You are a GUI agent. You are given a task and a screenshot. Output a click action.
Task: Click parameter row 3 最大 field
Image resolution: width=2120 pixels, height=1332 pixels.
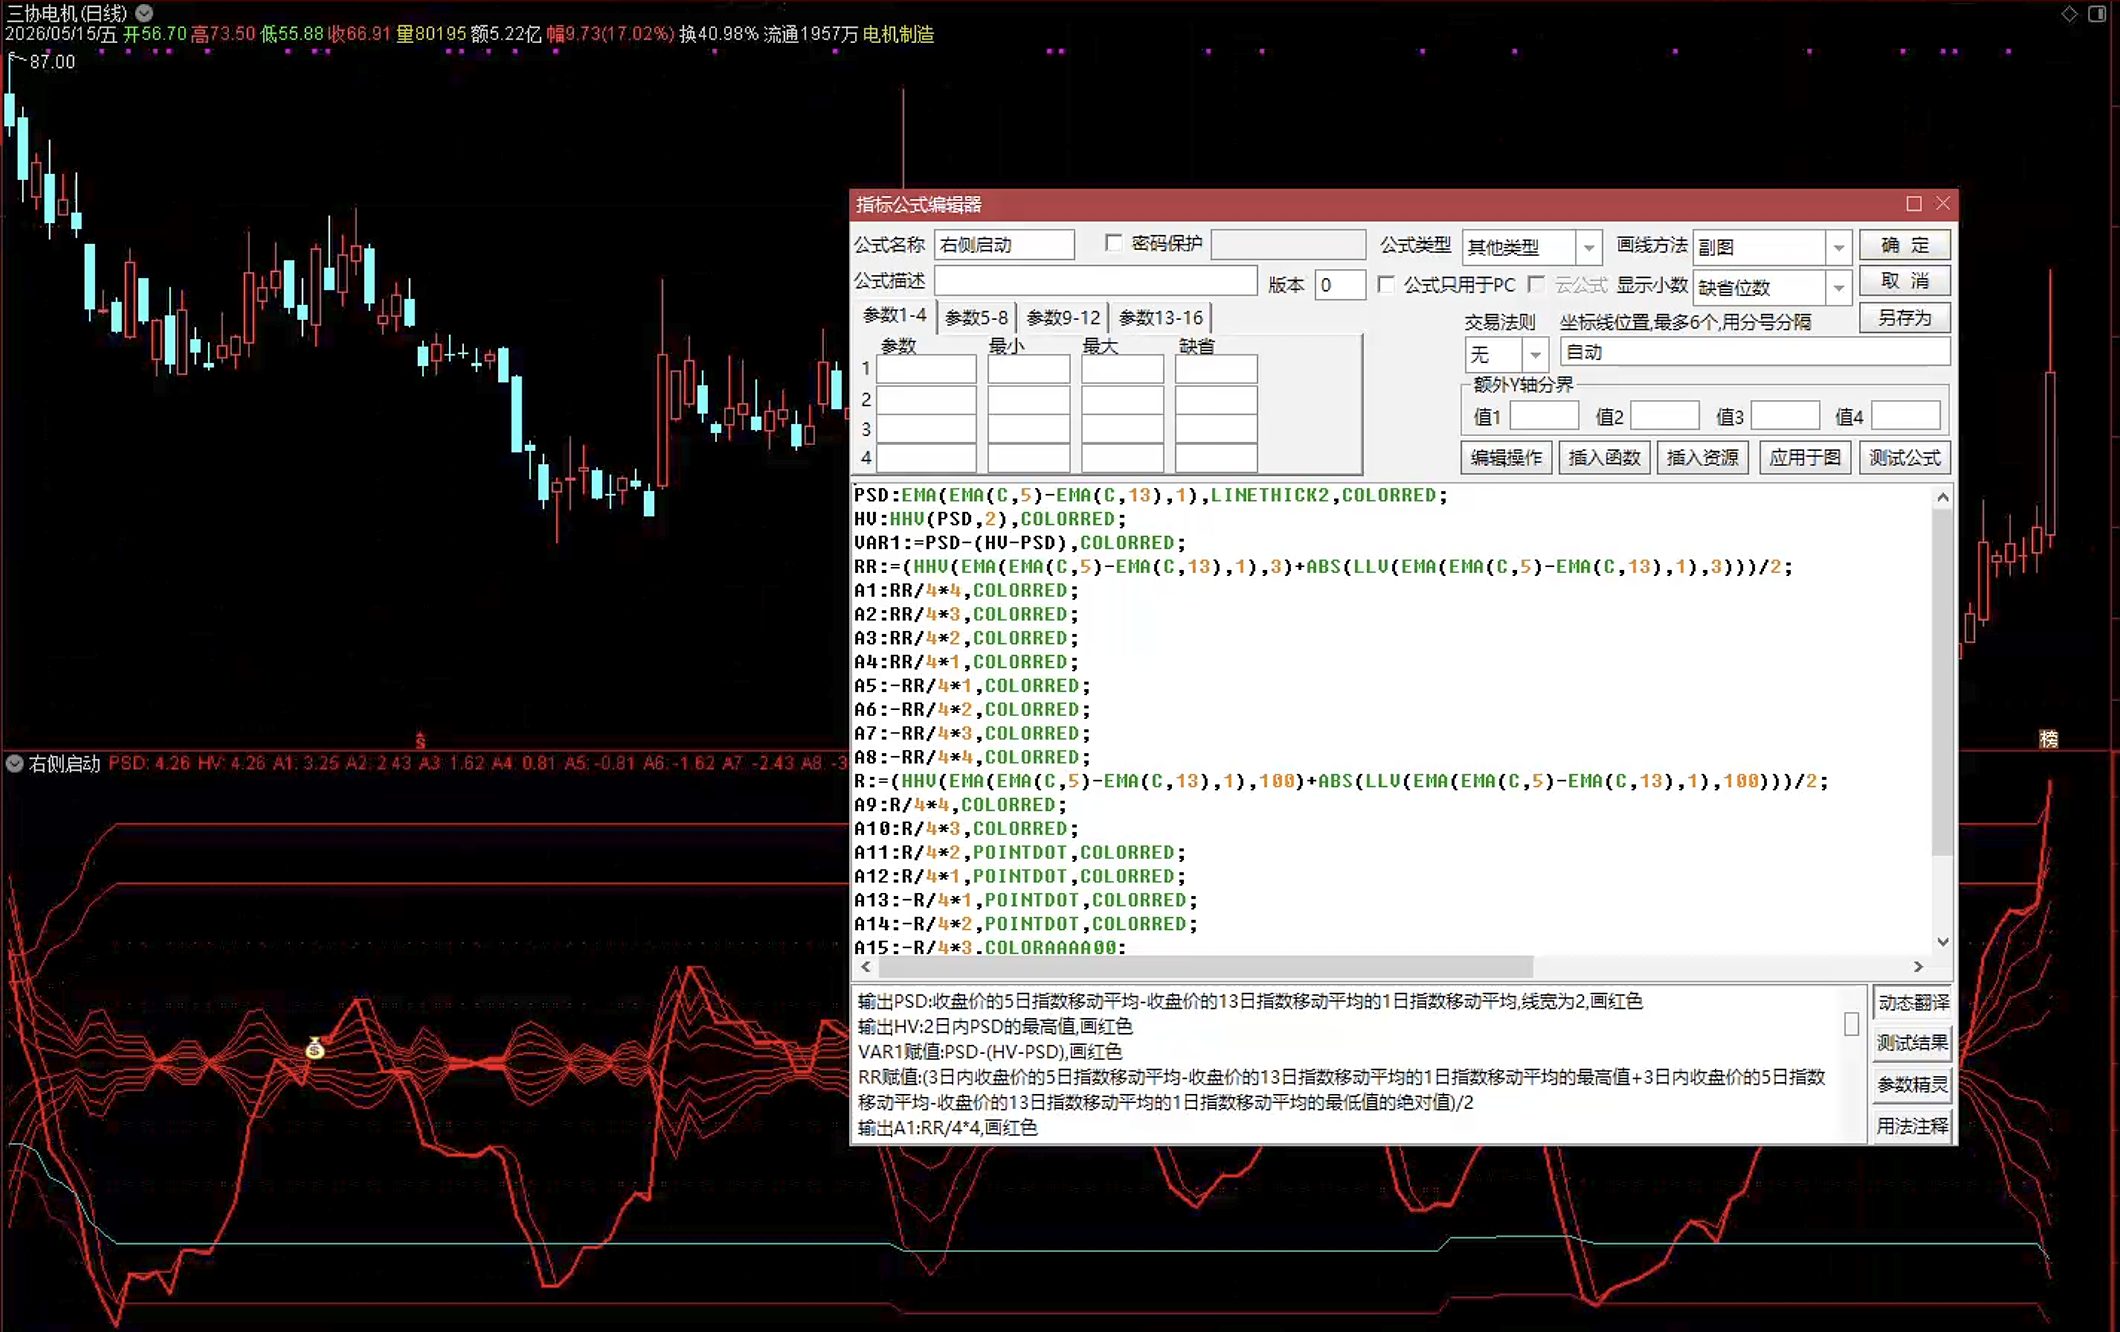tap(1122, 429)
